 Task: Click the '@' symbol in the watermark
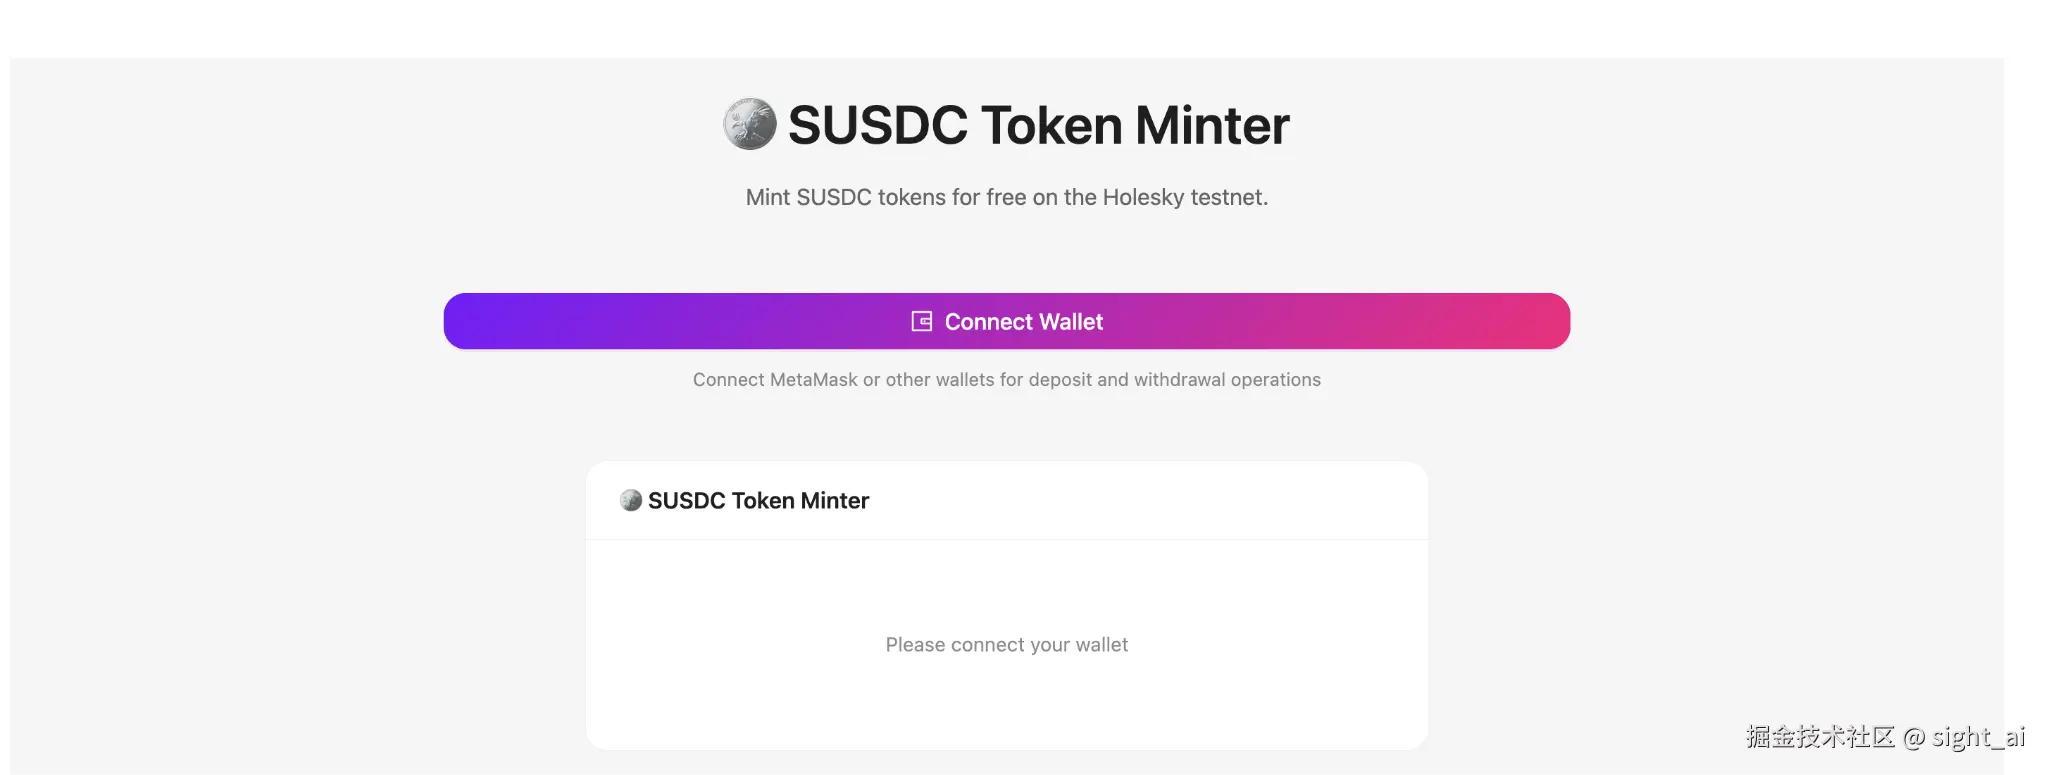[1914, 738]
